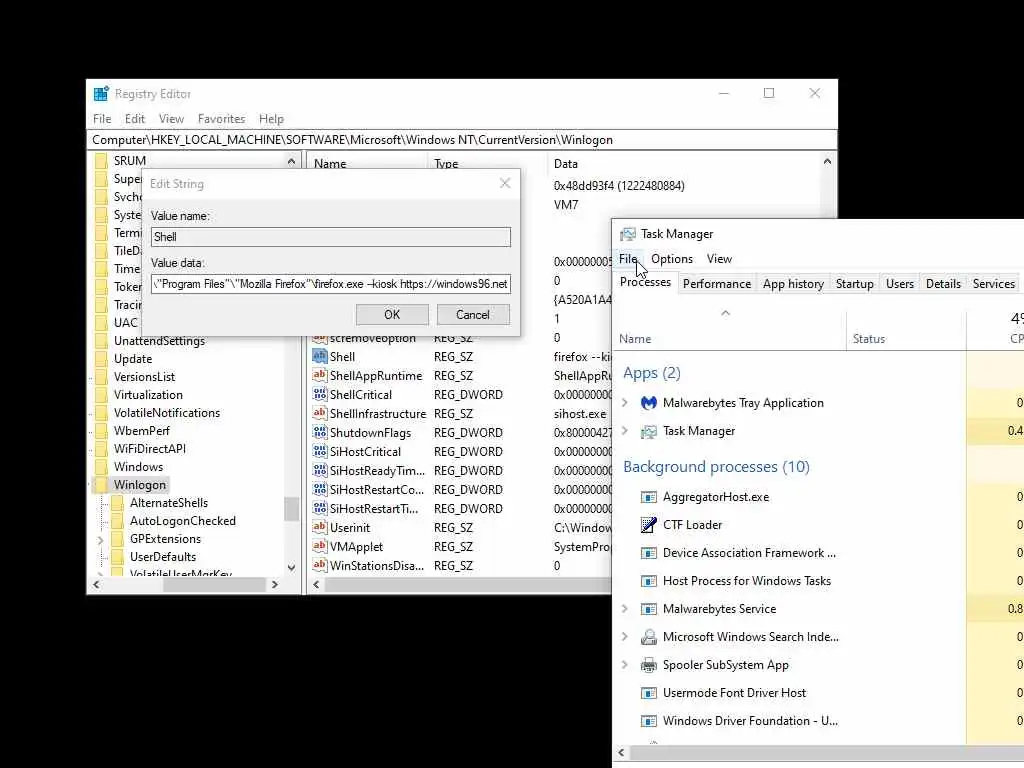Click the Microsoft Windows Search Indexer icon
This screenshot has width=1024, height=768.
point(648,637)
